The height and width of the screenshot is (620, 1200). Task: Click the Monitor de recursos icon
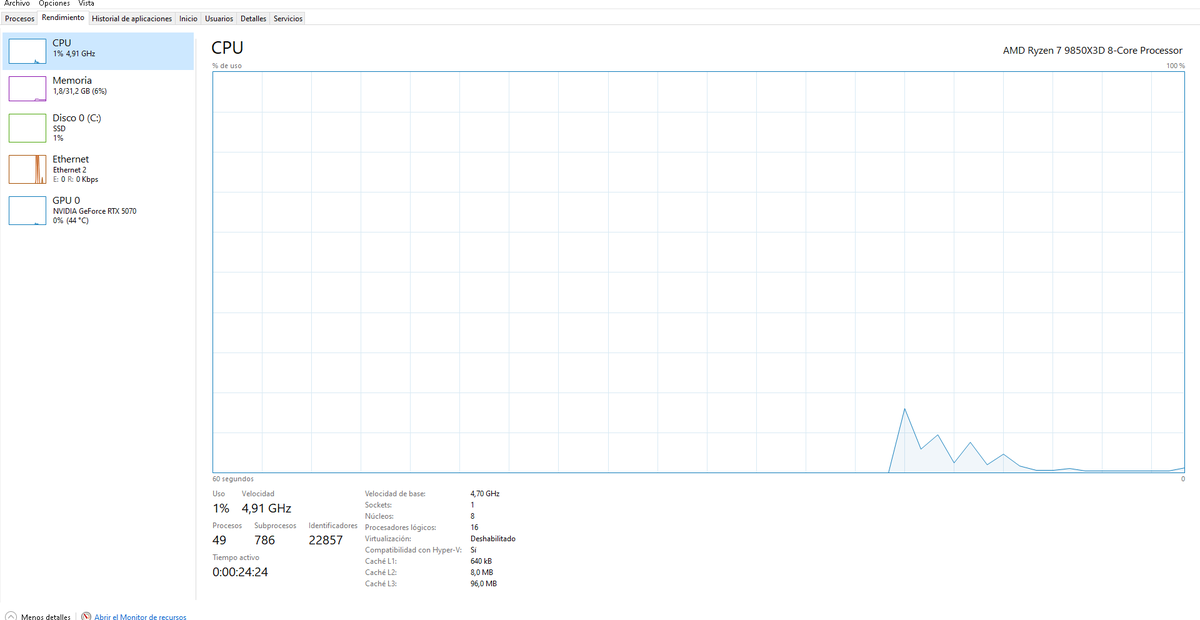(x=86, y=616)
